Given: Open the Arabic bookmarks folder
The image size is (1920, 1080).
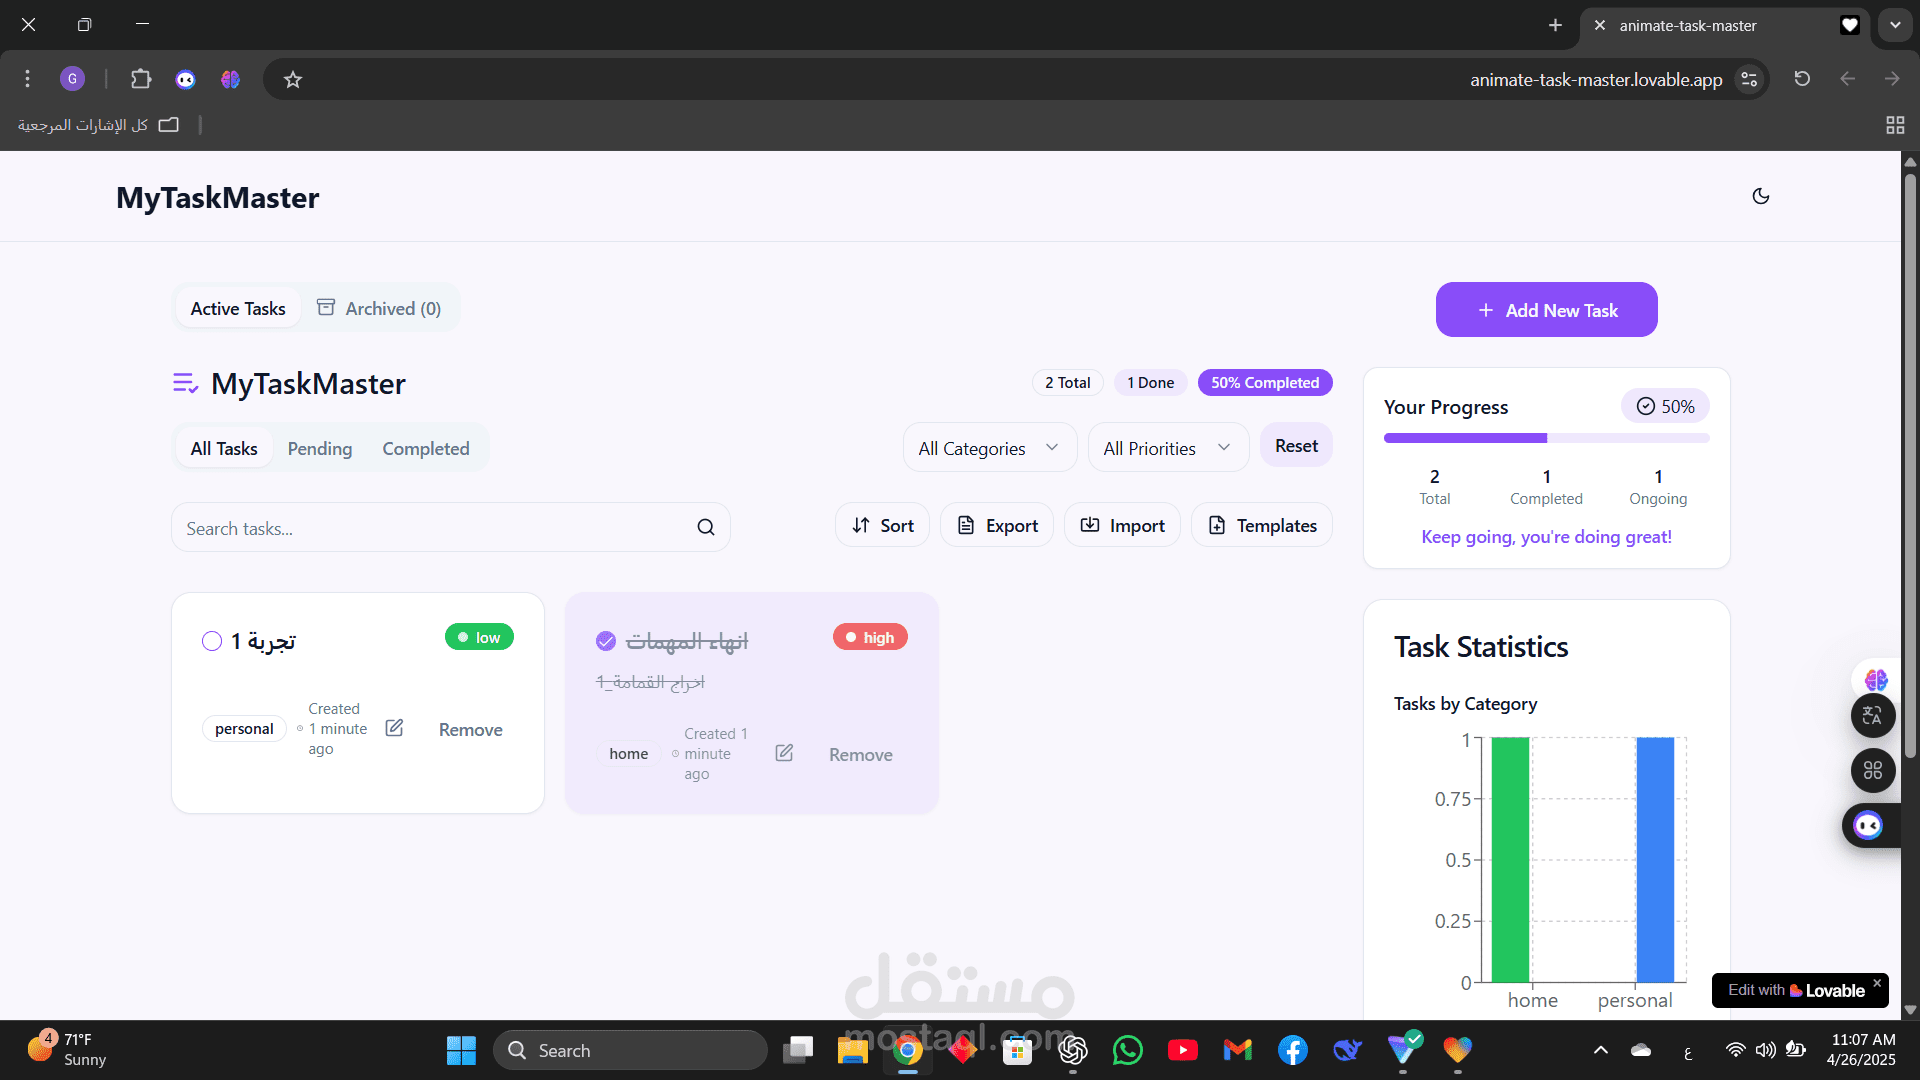Looking at the screenshot, I should pos(98,125).
